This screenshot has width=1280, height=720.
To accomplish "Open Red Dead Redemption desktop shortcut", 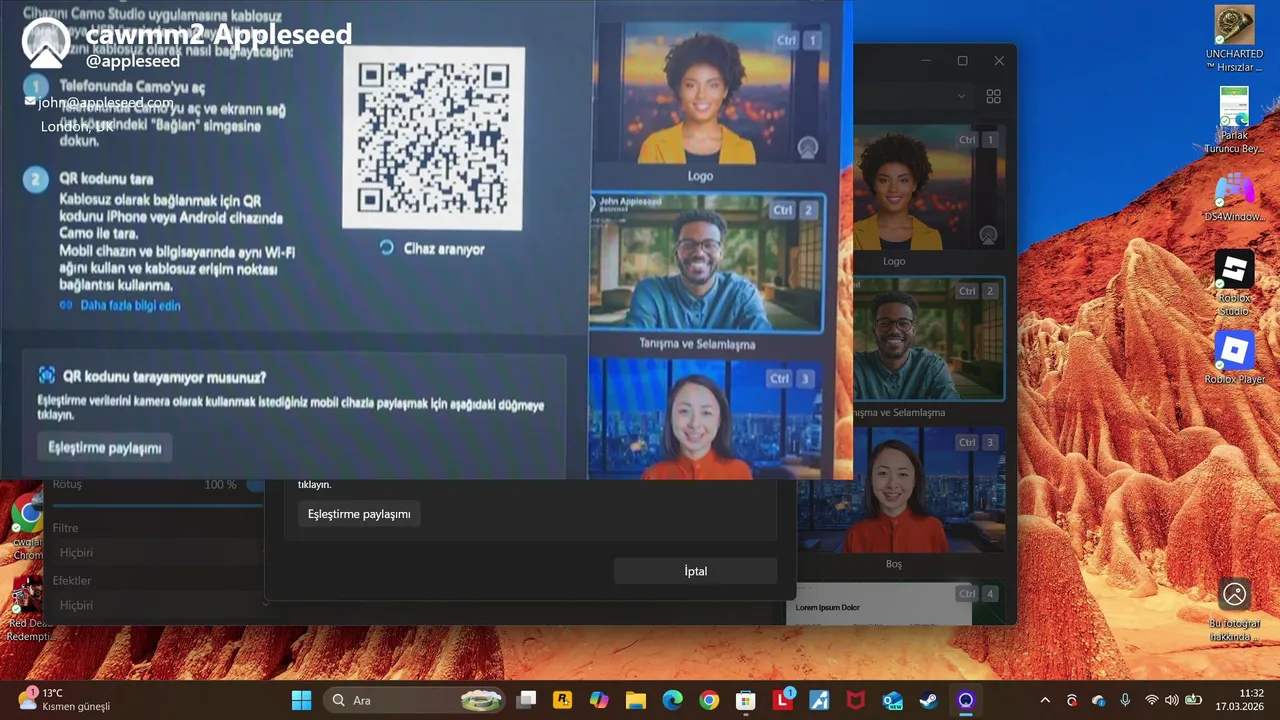I will (26, 610).
